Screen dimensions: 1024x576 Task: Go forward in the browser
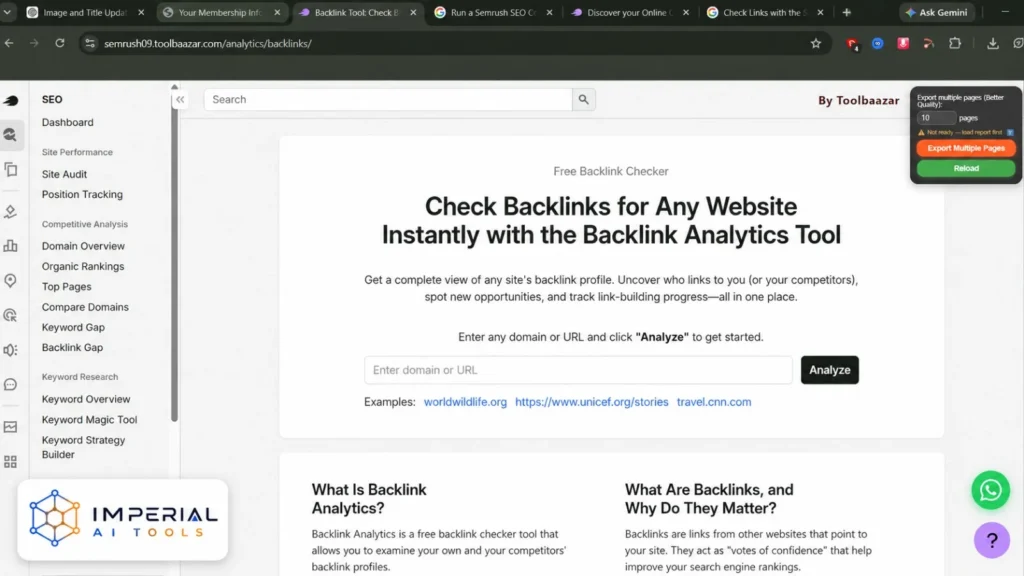click(x=34, y=43)
